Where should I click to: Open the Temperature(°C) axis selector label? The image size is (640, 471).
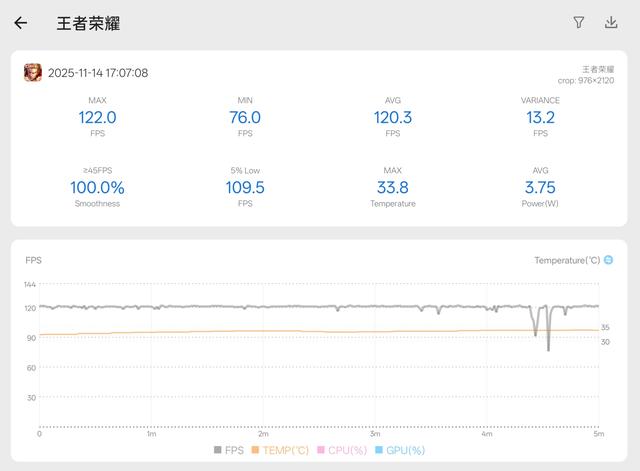coord(567,260)
